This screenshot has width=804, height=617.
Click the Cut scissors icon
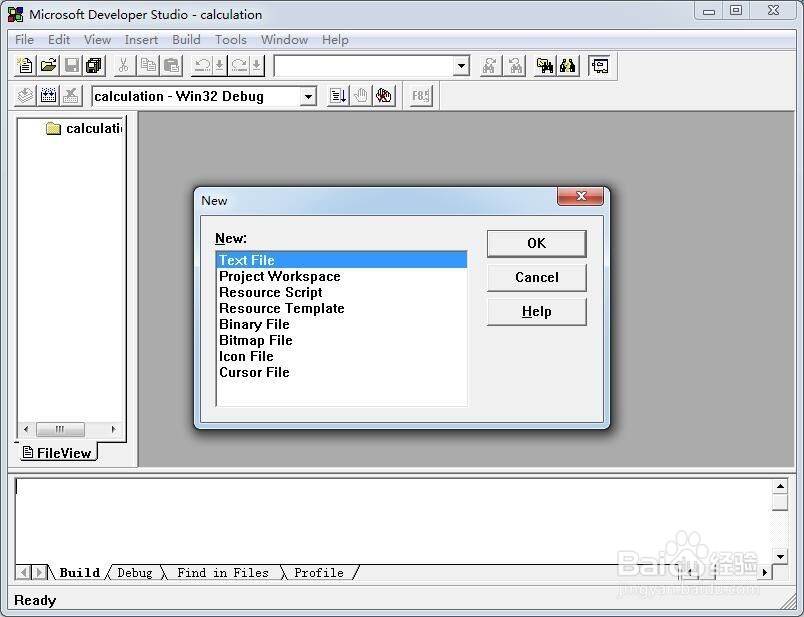pos(123,66)
